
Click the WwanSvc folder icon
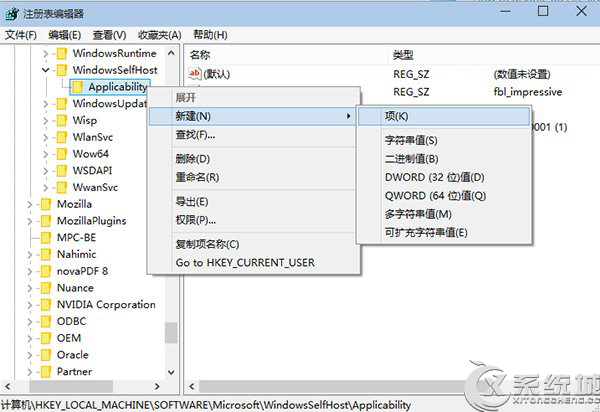(61, 187)
